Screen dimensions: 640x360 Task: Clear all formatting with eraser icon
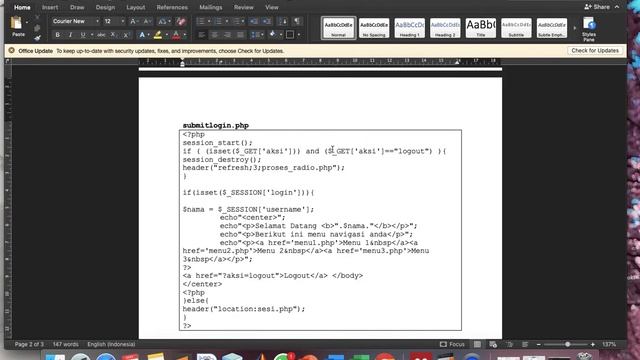point(181,21)
